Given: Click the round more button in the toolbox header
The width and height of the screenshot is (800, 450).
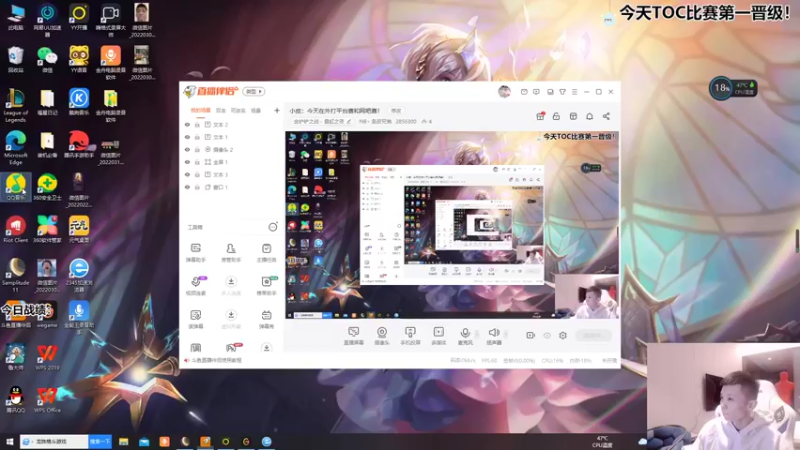Looking at the screenshot, I should click(273, 227).
